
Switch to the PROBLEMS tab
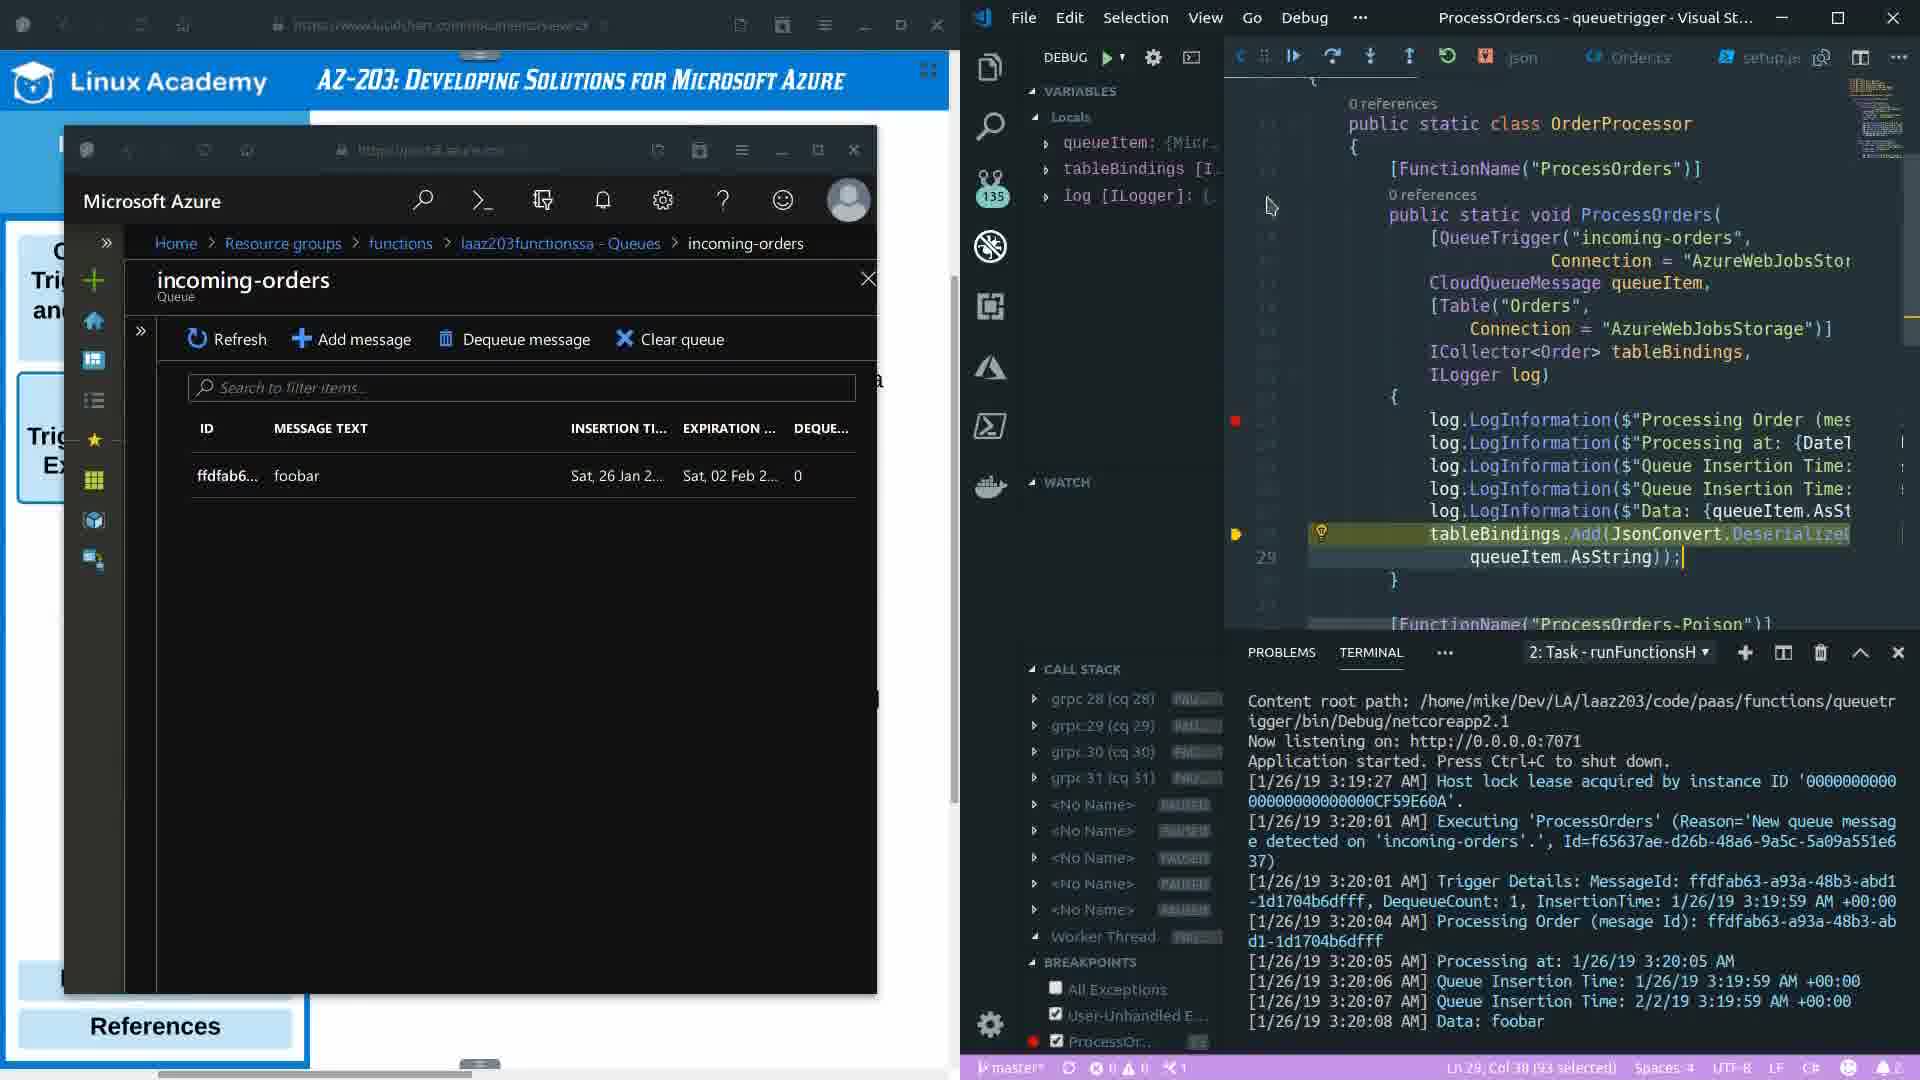(x=1281, y=652)
